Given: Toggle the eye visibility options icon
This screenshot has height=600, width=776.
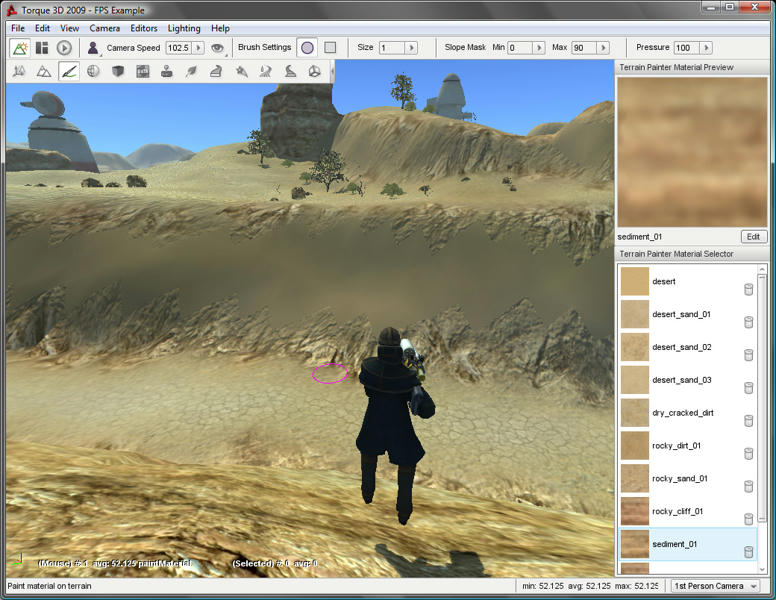Looking at the screenshot, I should [x=217, y=47].
